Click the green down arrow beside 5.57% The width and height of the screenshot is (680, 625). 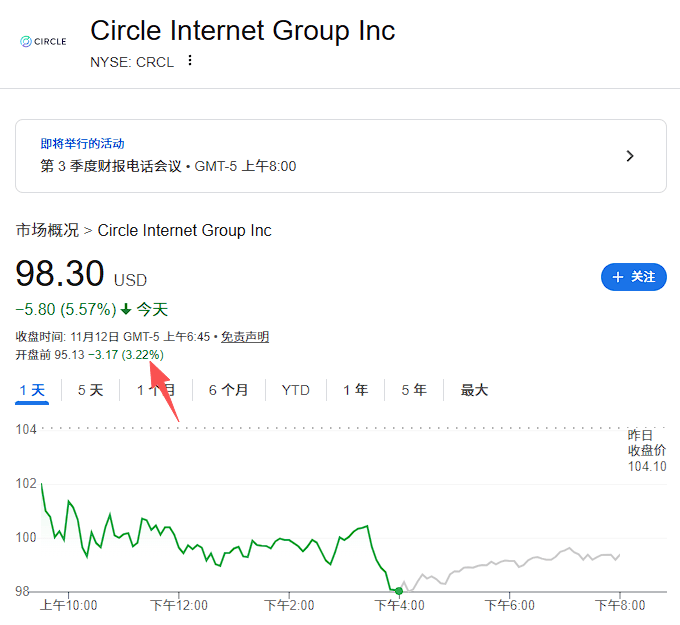click(126, 309)
